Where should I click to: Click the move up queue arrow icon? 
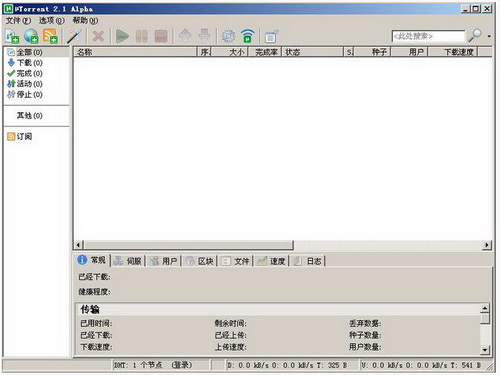coord(185,35)
